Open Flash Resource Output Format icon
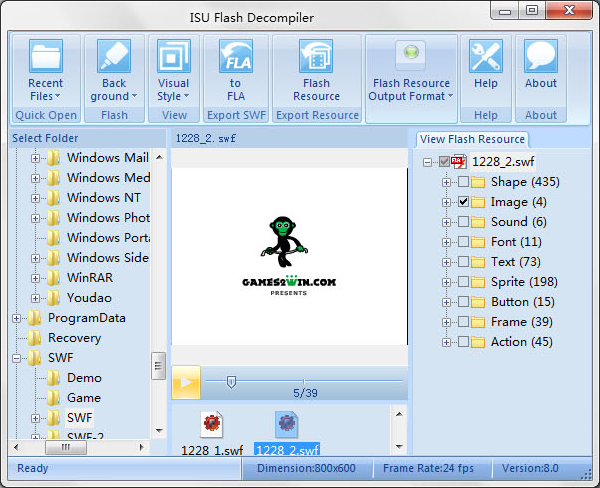 [x=410, y=55]
